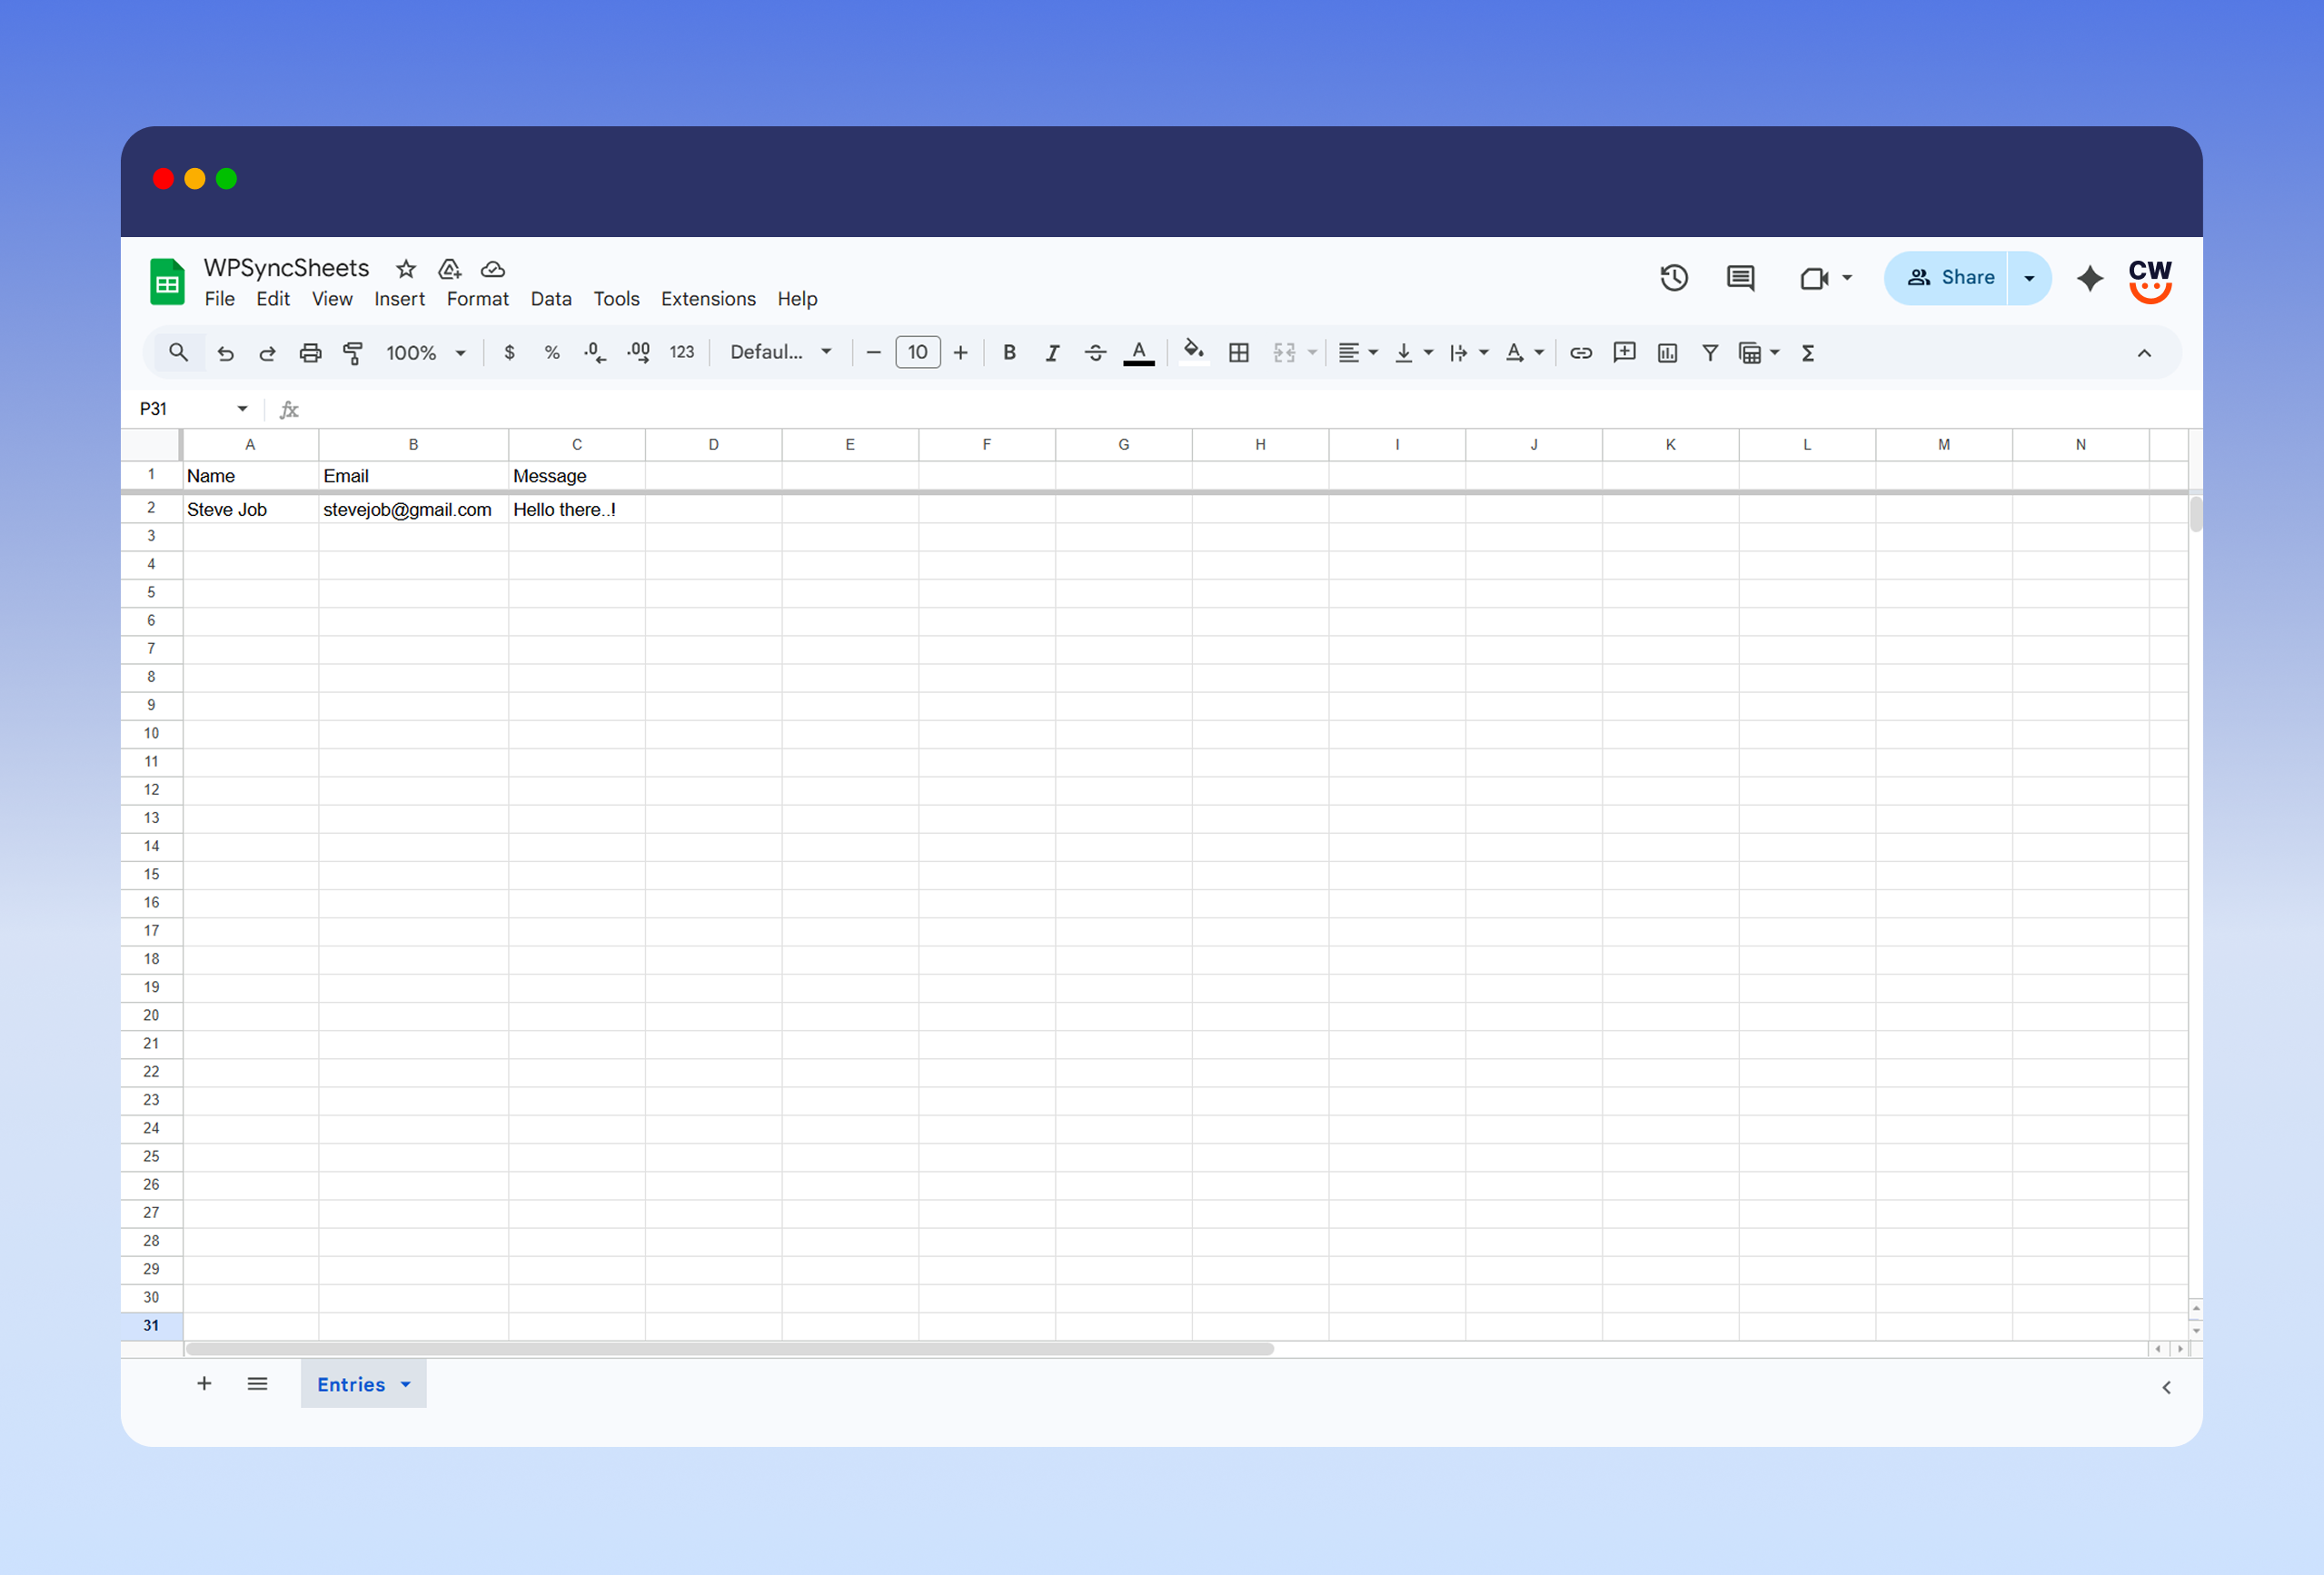Open the borders tool
2324x1575 pixels.
point(1239,353)
